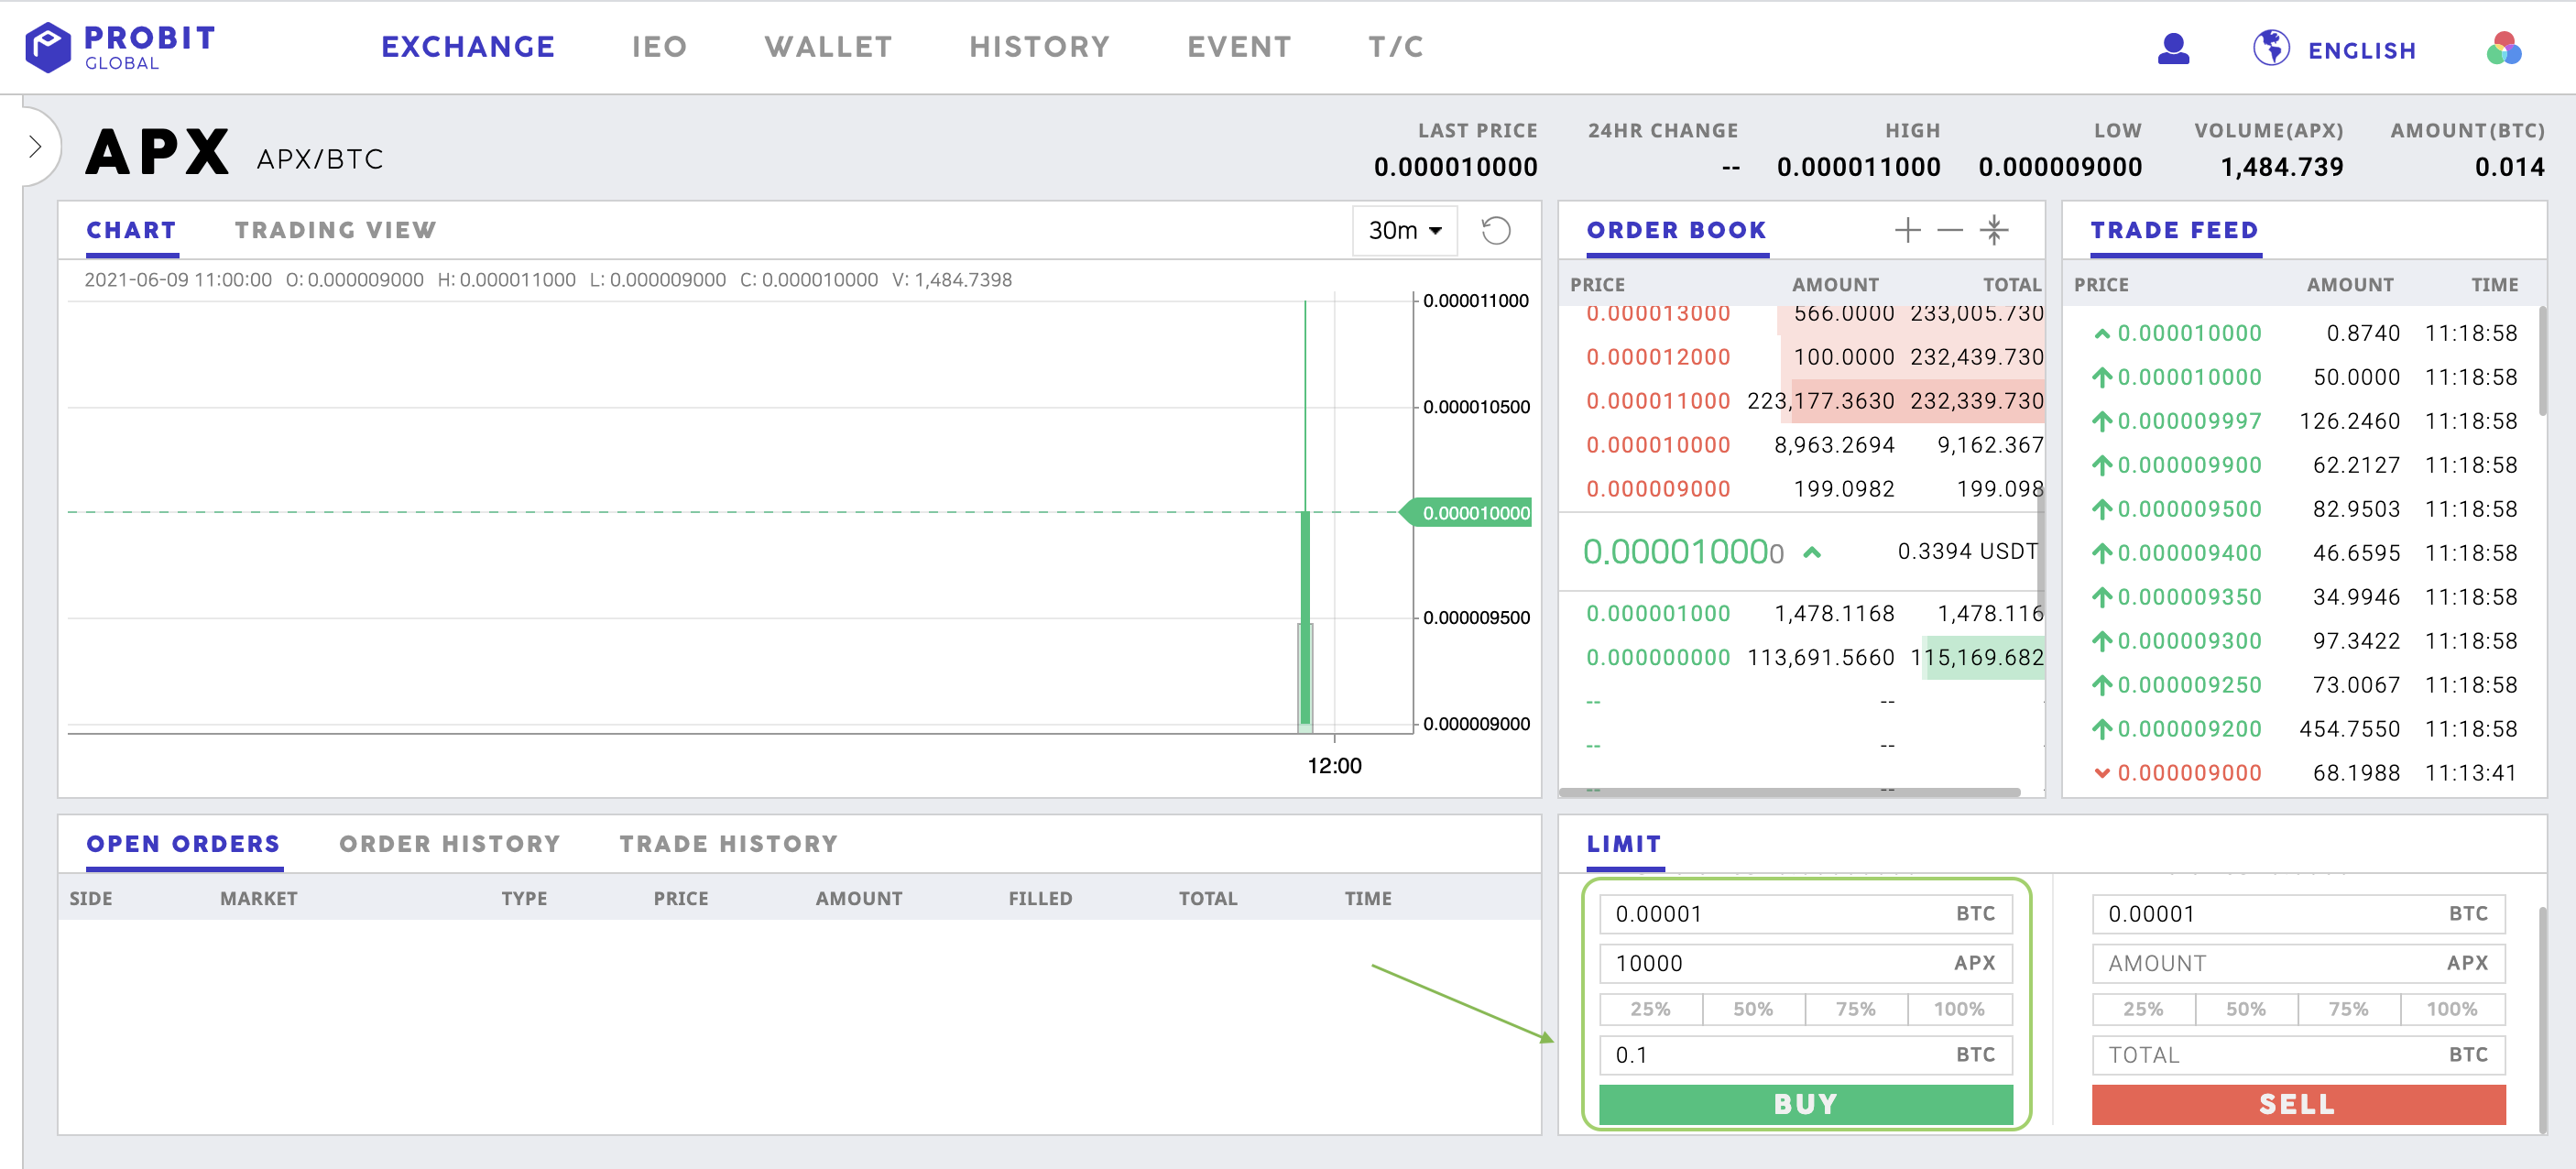Click ask price 0.000012000 in order book
The width and height of the screenshot is (2576, 1169).
[x=1658, y=357]
